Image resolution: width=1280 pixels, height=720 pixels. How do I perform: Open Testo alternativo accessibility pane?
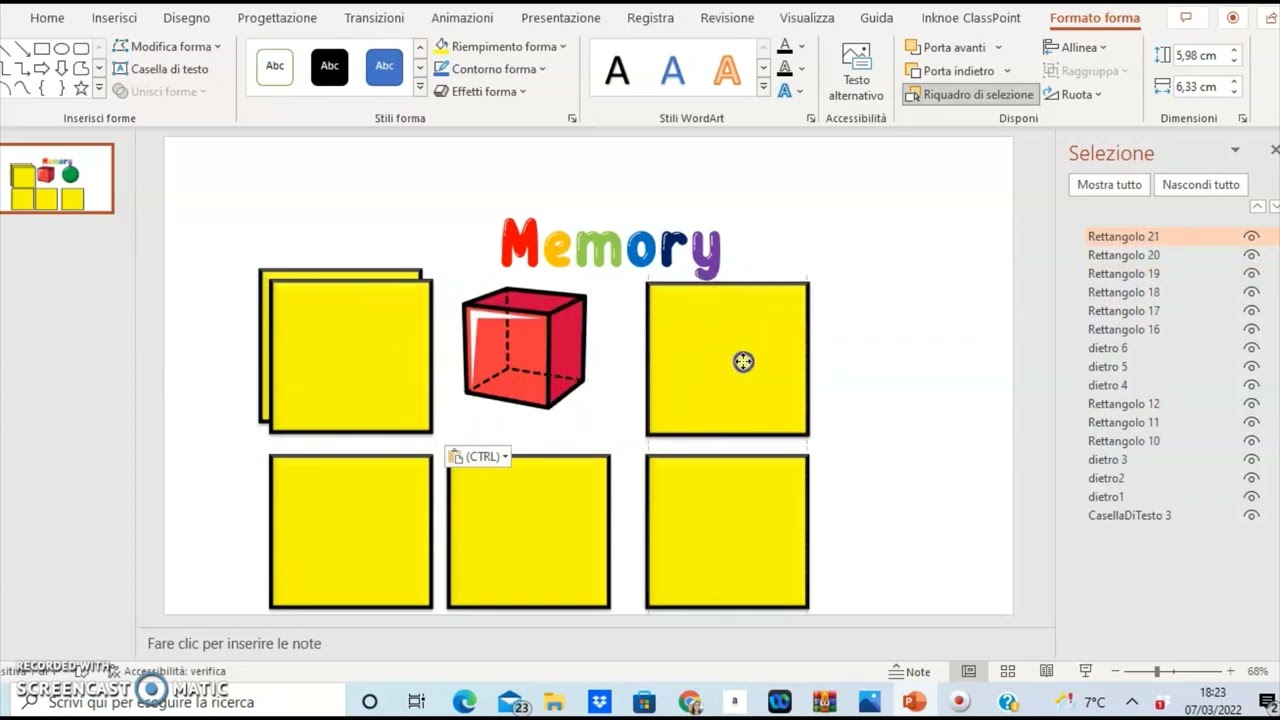[x=856, y=72]
